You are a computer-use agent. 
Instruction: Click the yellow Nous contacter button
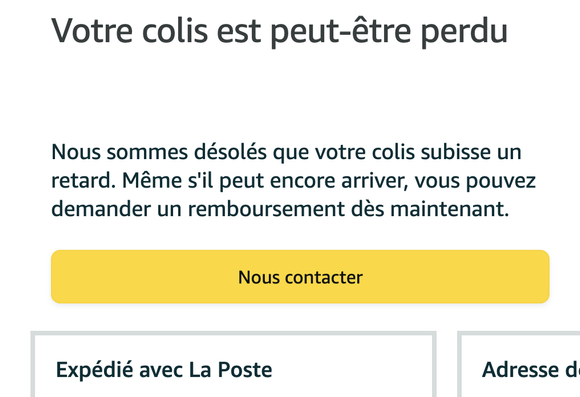pos(300,277)
